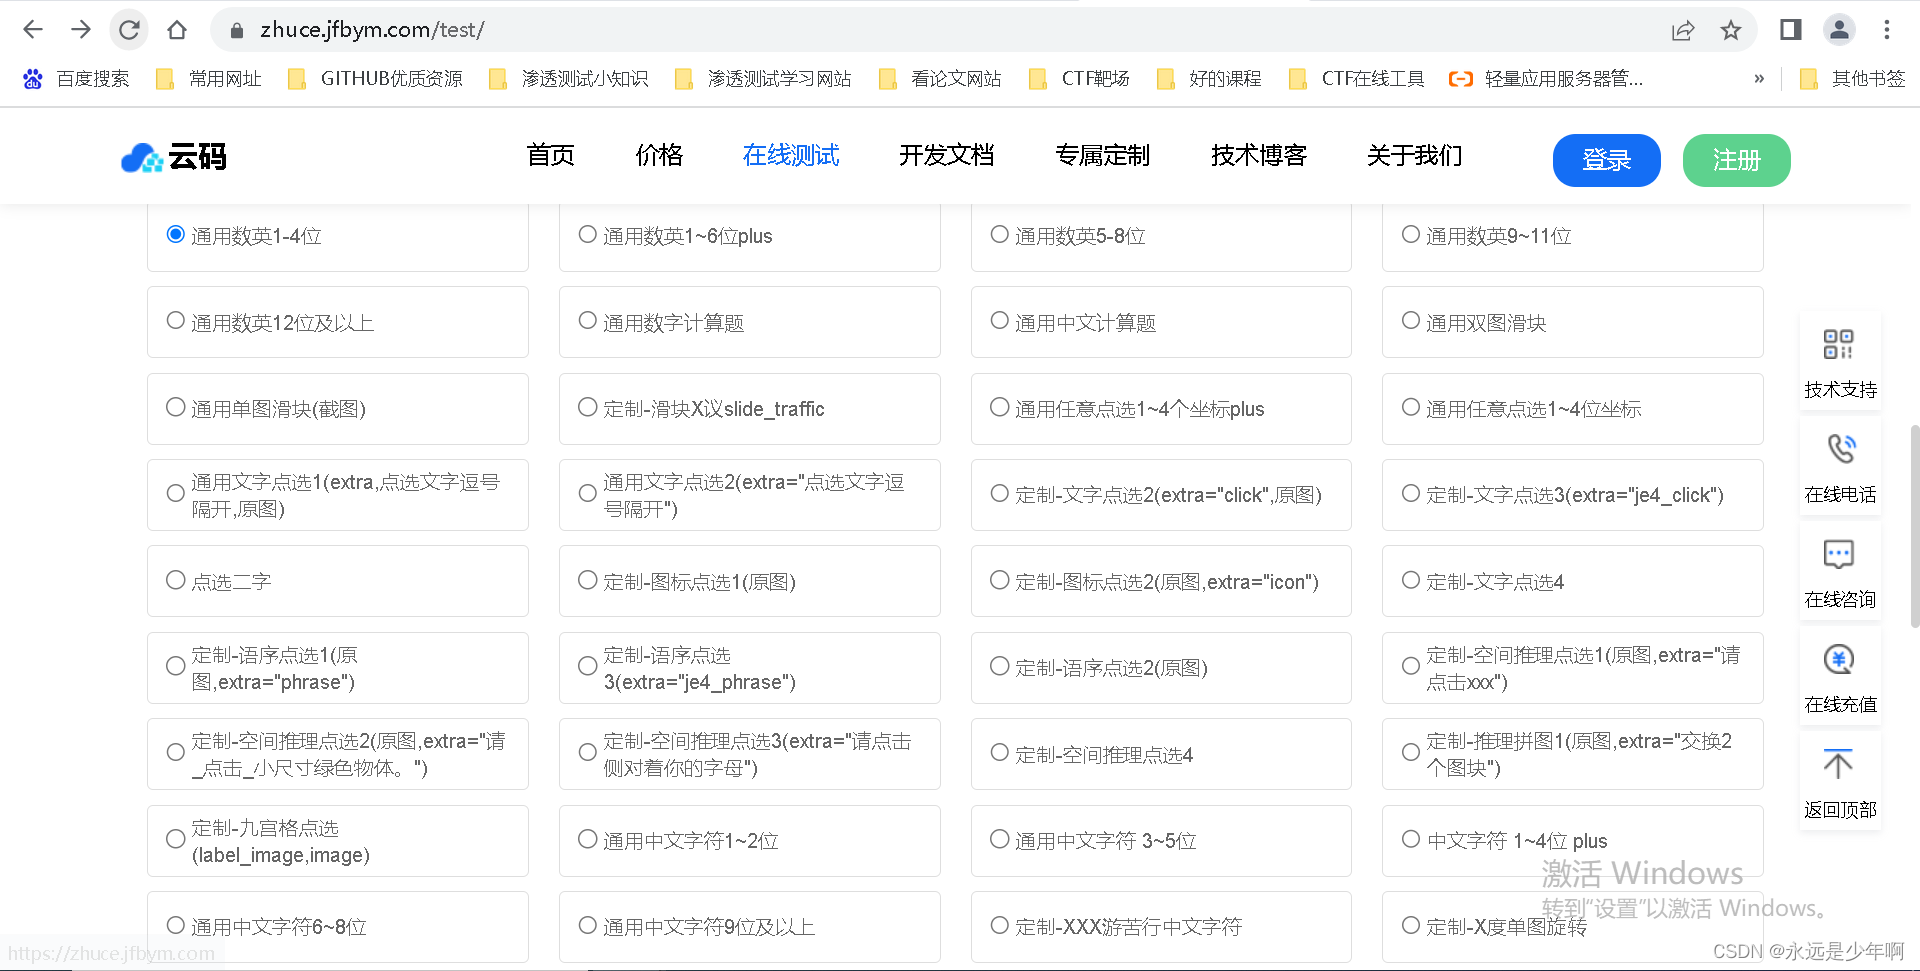The width and height of the screenshot is (1920, 971).
Task: Switch to the 价格 menu item
Action: click(659, 156)
